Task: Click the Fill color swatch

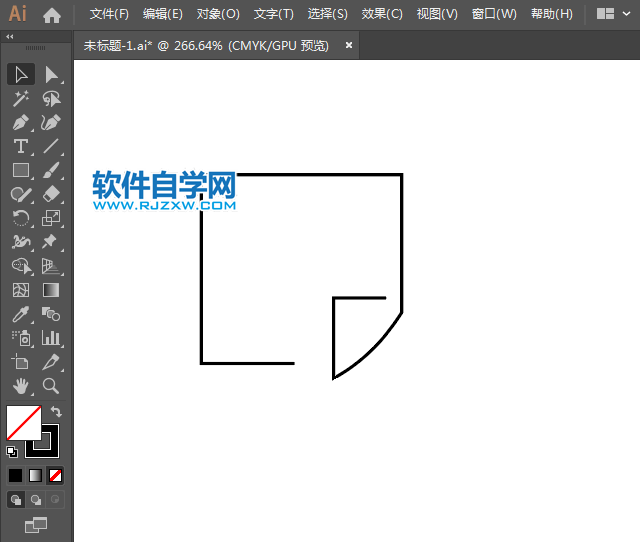Action: point(22,422)
